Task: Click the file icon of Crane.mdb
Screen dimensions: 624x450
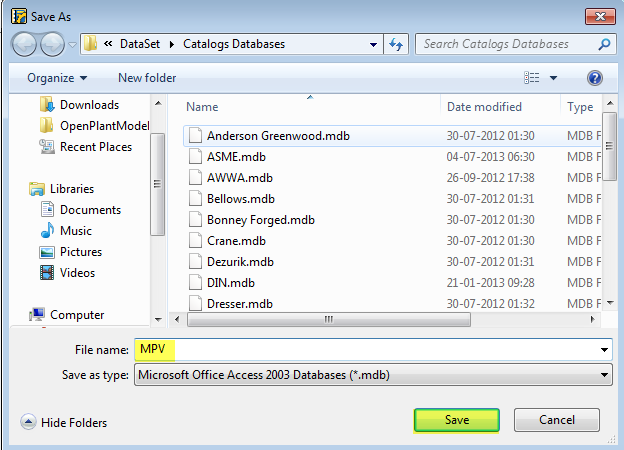Action: point(195,241)
